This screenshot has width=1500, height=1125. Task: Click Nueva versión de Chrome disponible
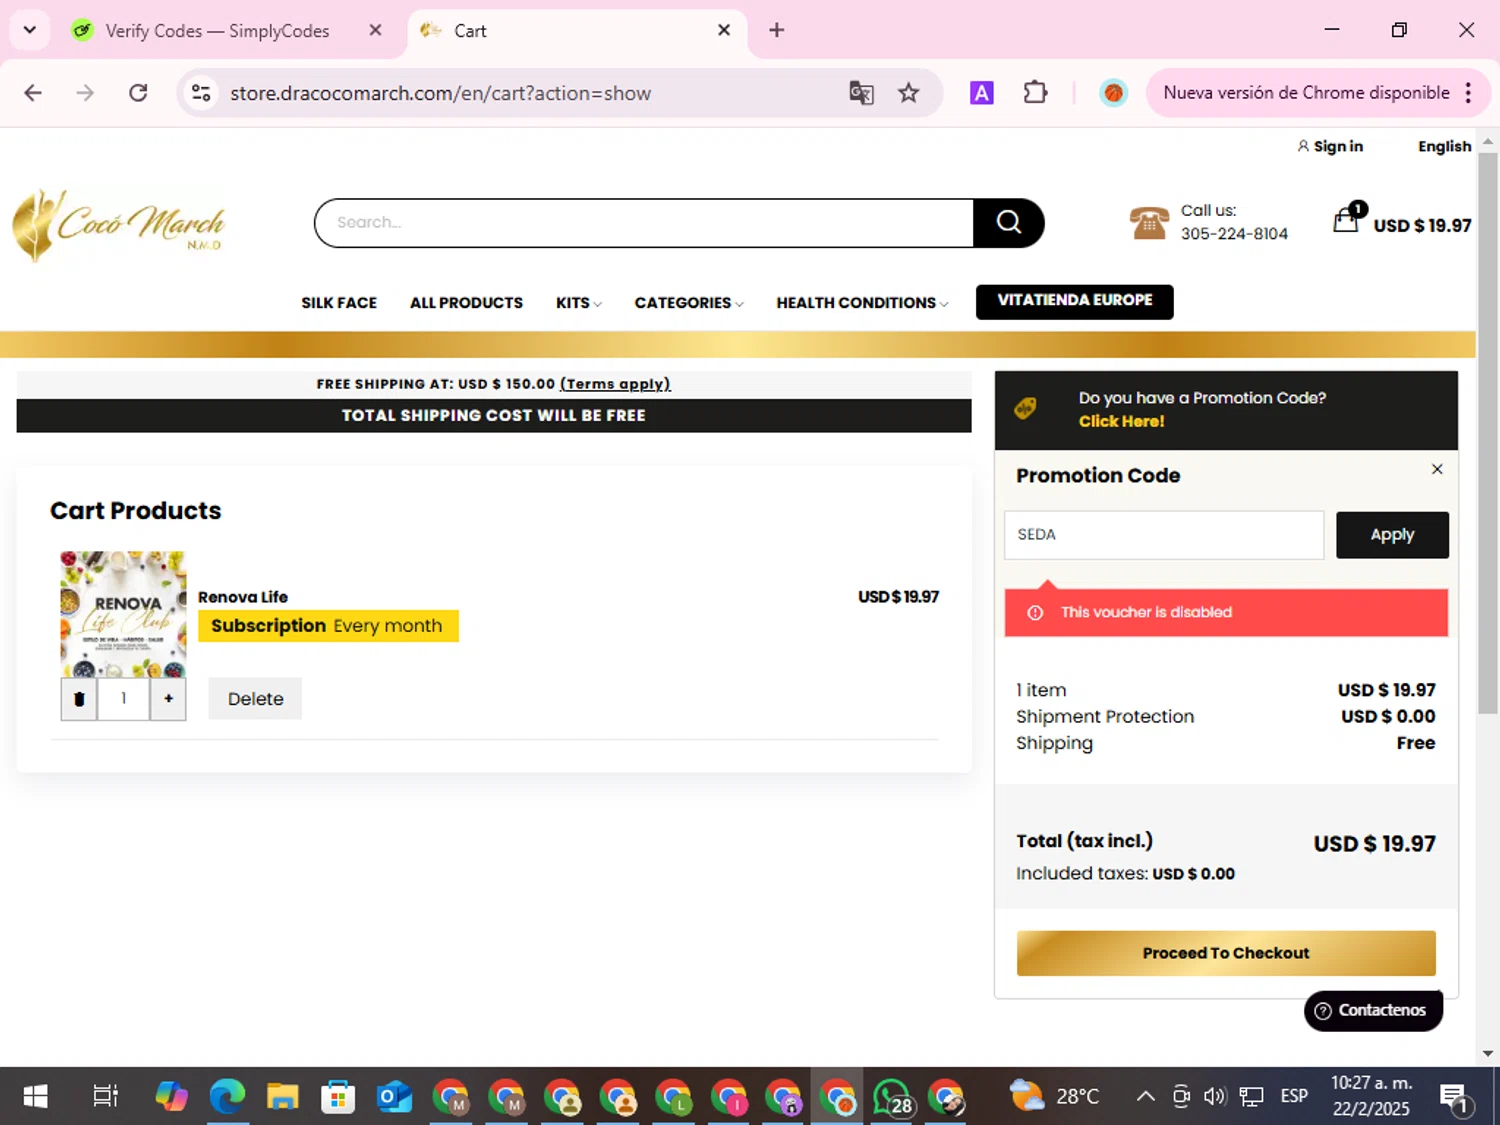tap(1306, 93)
